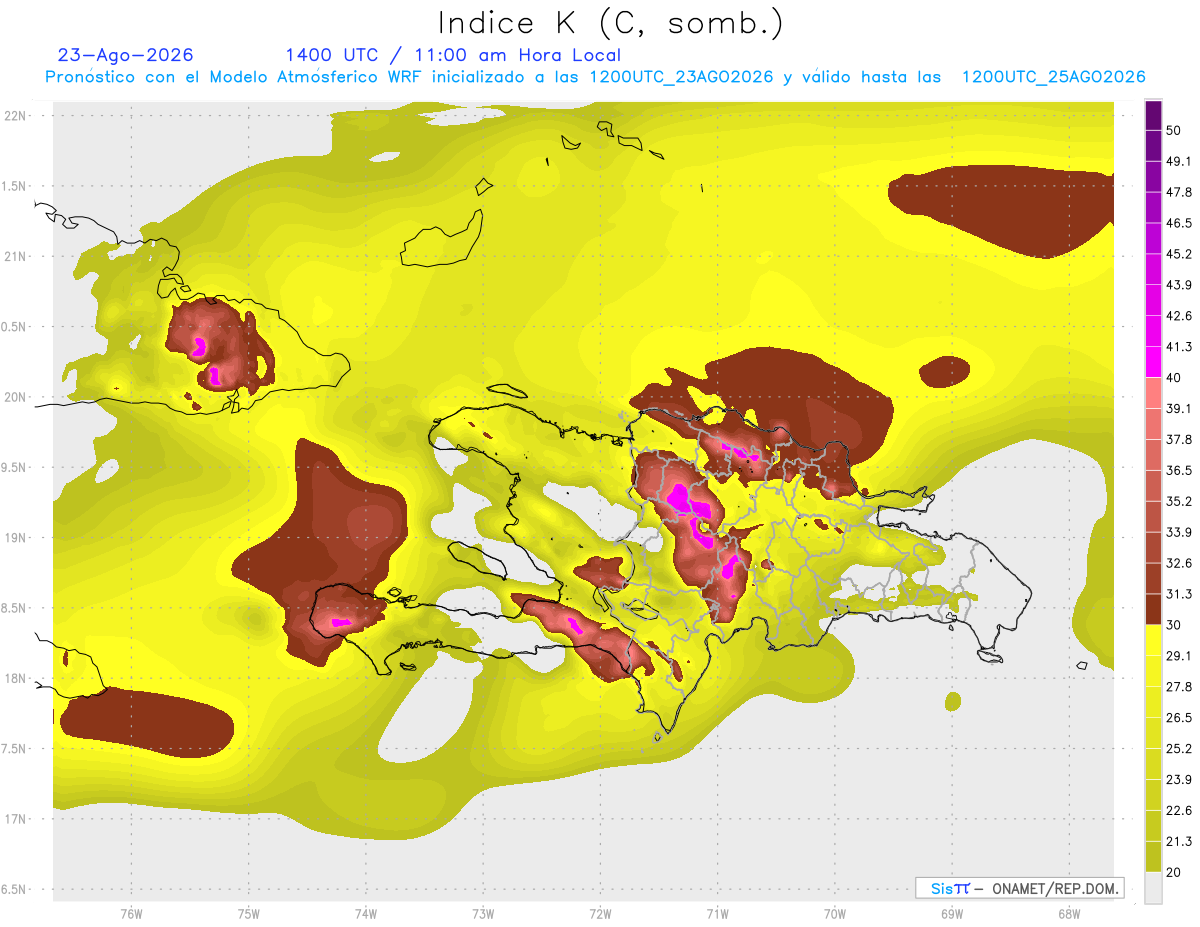Click the map title 'Indice K (C, somb.)'
Image resolution: width=1200 pixels, height=927 pixels.
point(611,24)
